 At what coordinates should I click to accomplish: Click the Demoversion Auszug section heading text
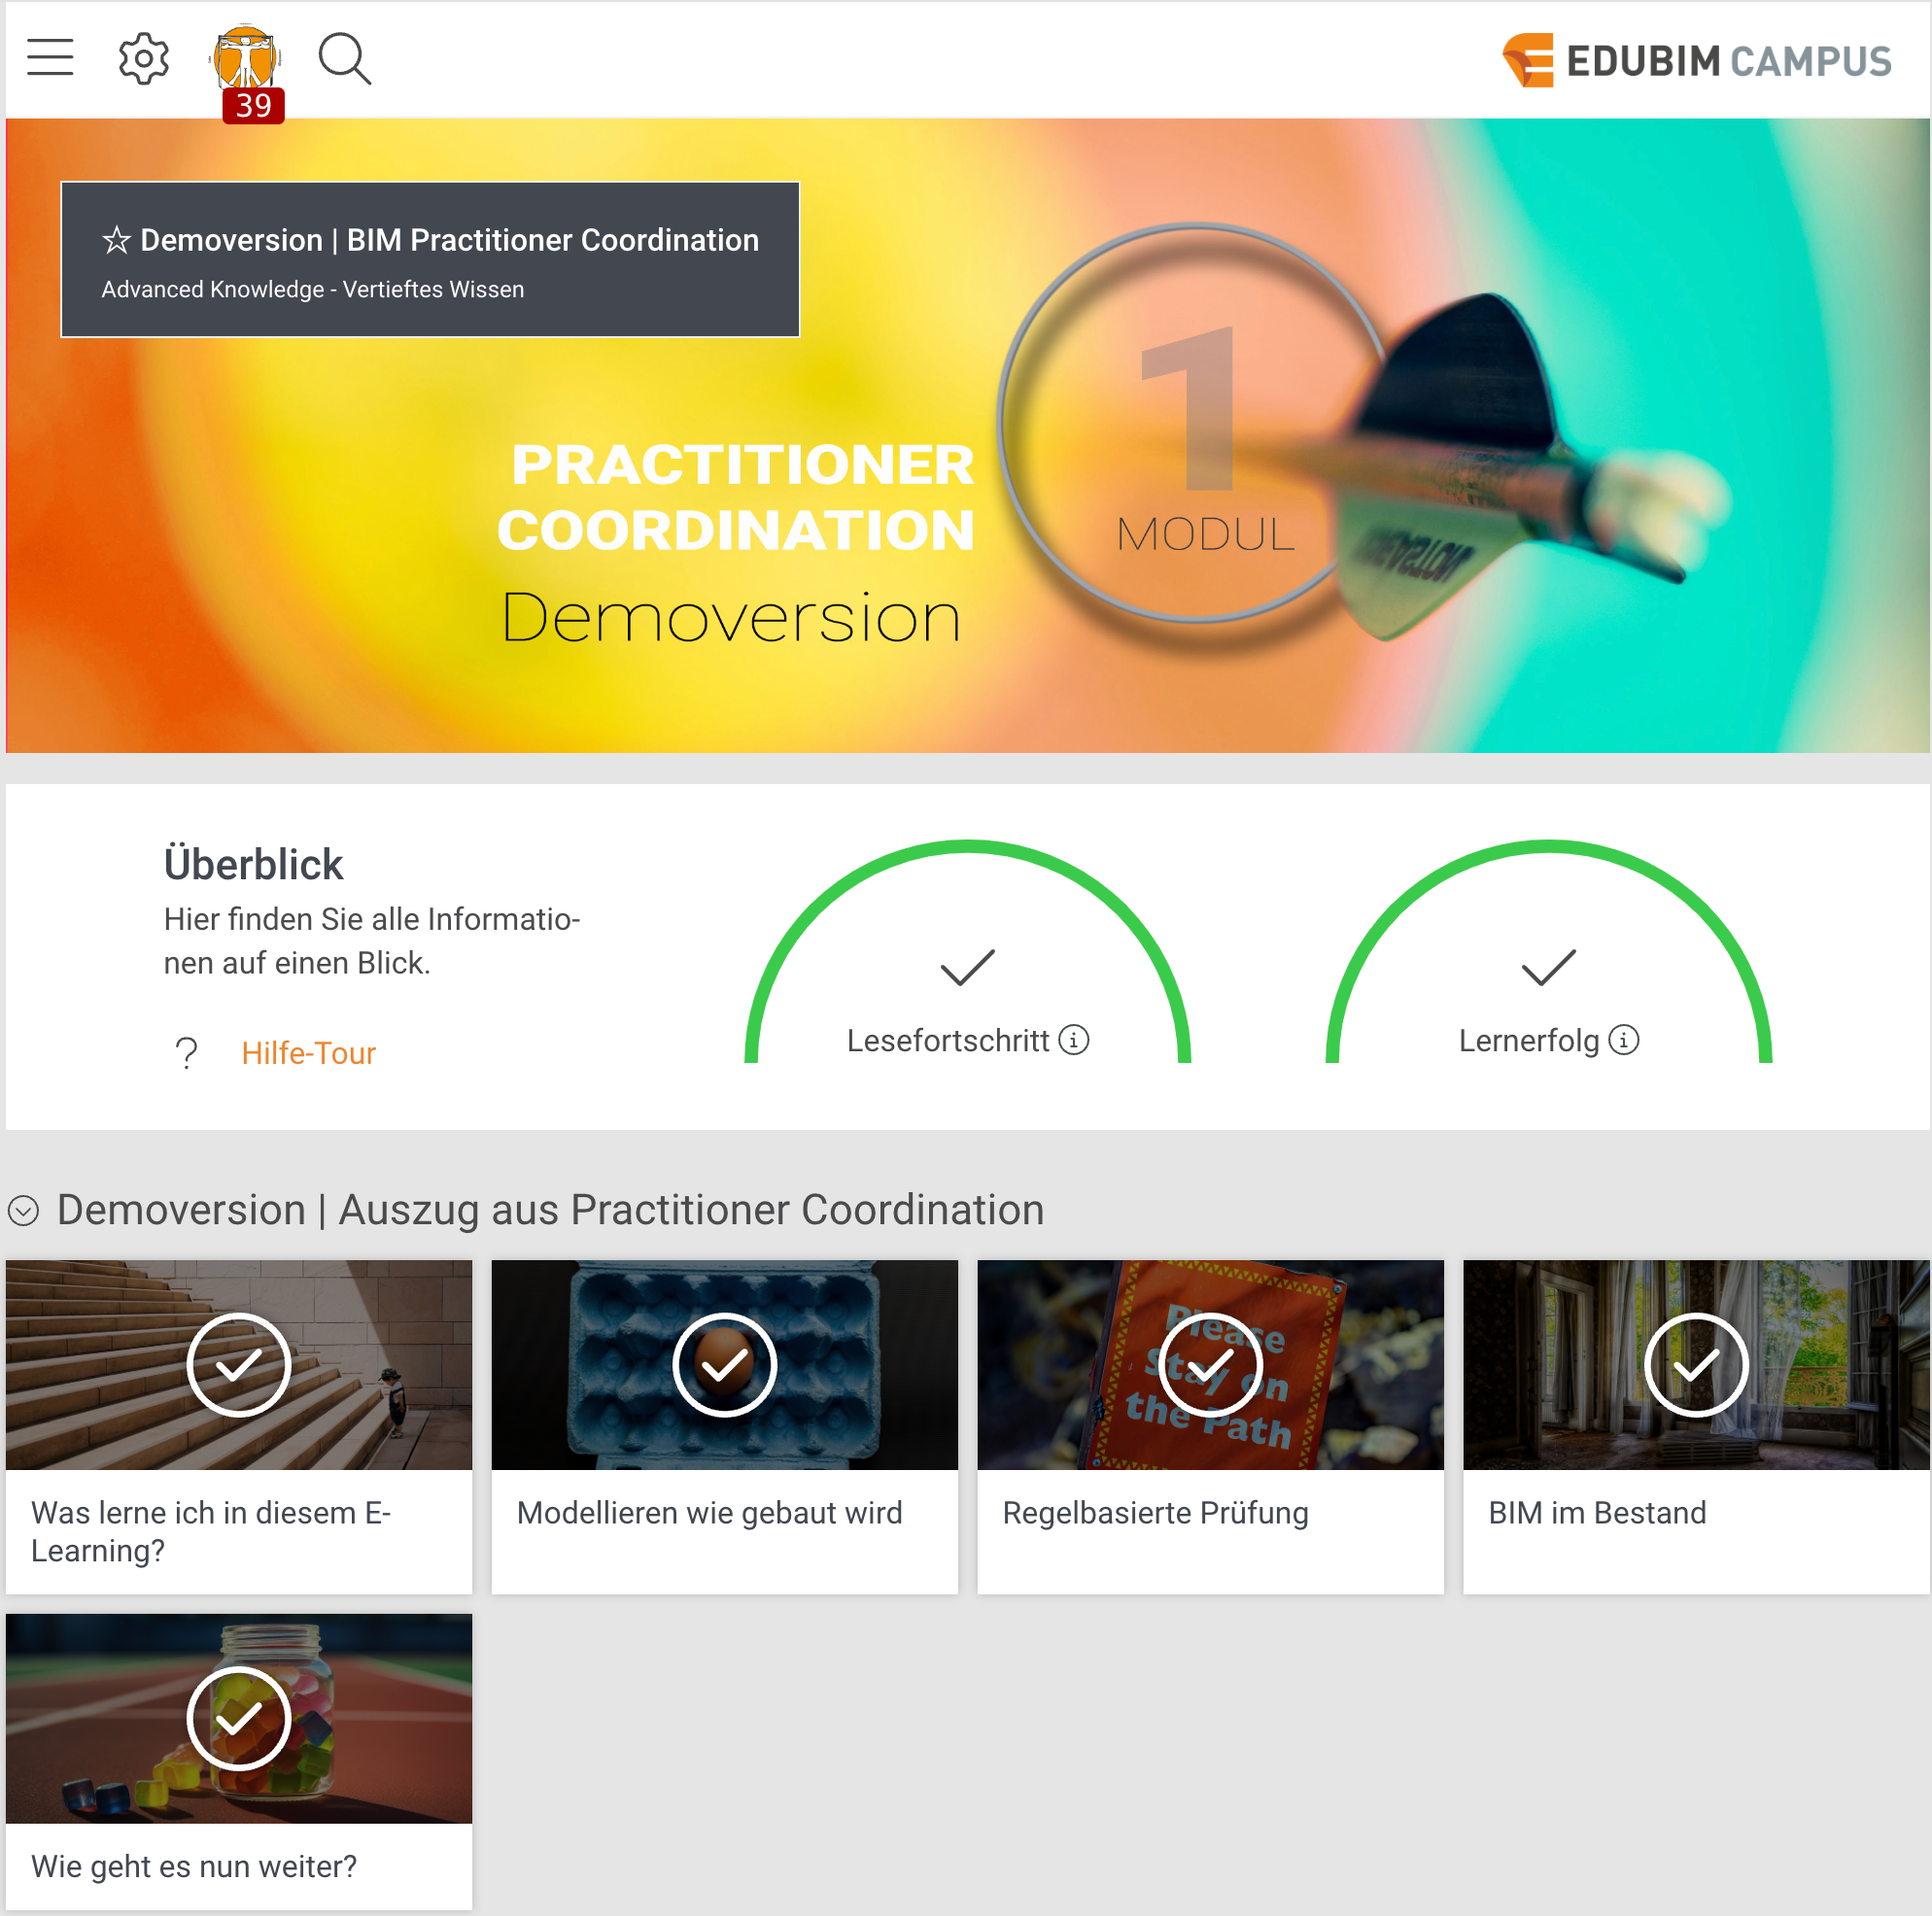coord(550,1210)
